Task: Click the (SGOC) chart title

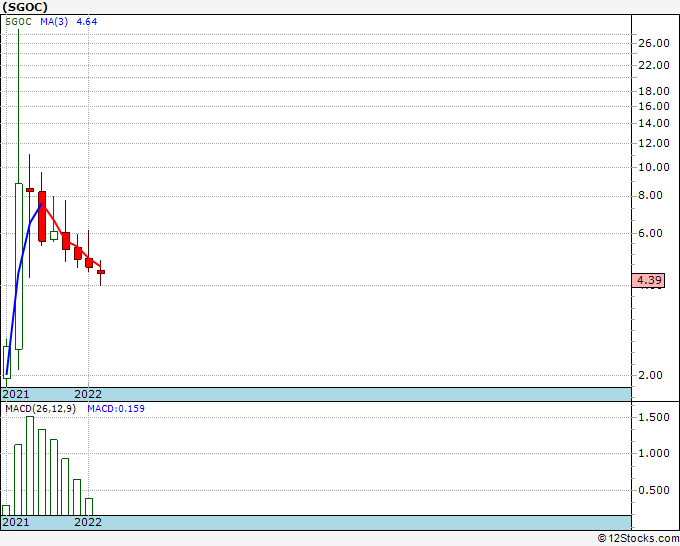Action: [25, 7]
